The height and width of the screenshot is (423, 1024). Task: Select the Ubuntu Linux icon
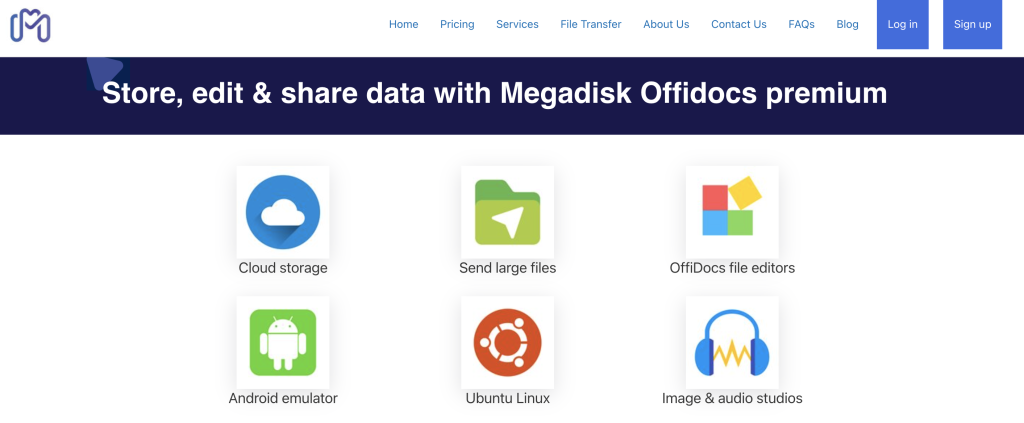click(x=507, y=342)
